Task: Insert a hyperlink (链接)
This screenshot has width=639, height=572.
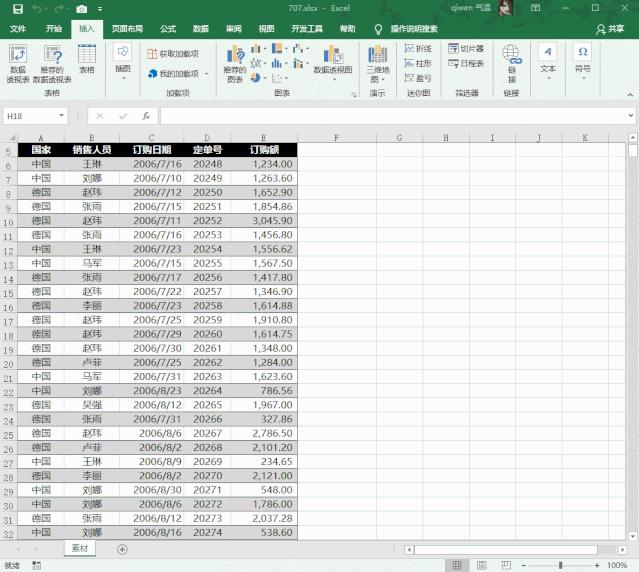Action: [x=511, y=64]
